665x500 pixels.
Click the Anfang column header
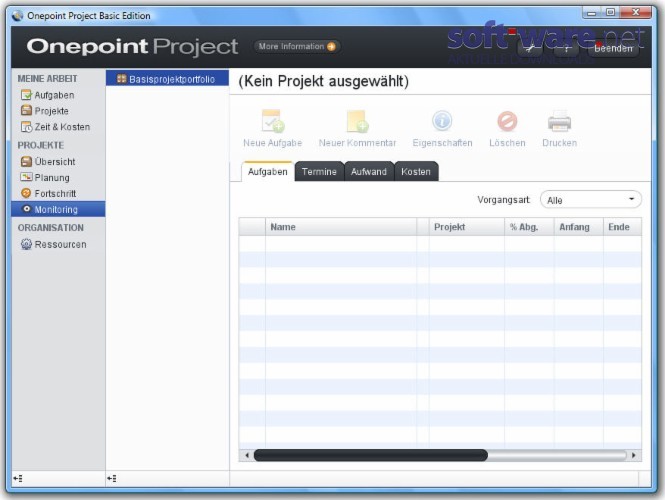pyautogui.click(x=578, y=227)
